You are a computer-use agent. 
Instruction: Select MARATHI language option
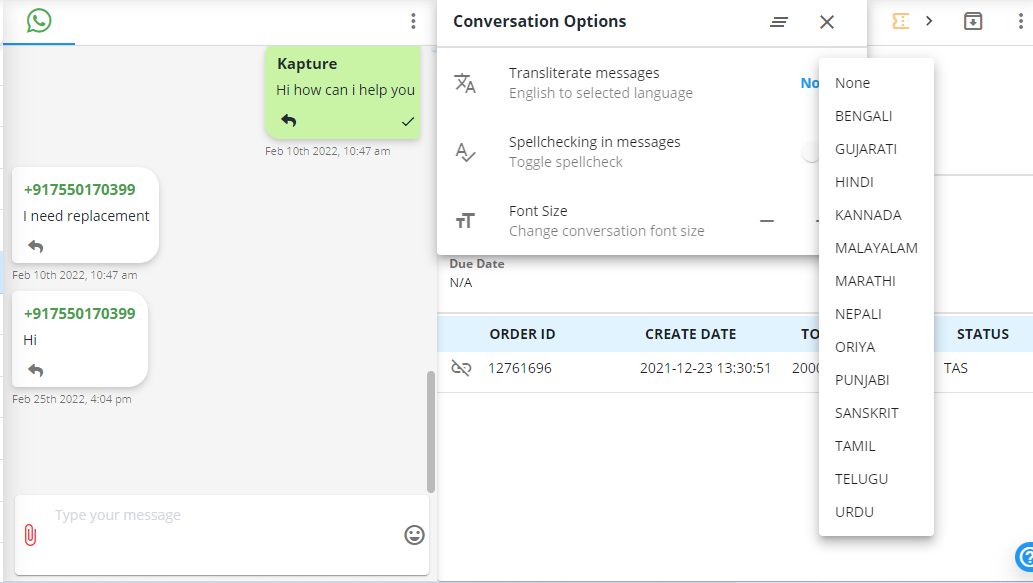[876, 281]
